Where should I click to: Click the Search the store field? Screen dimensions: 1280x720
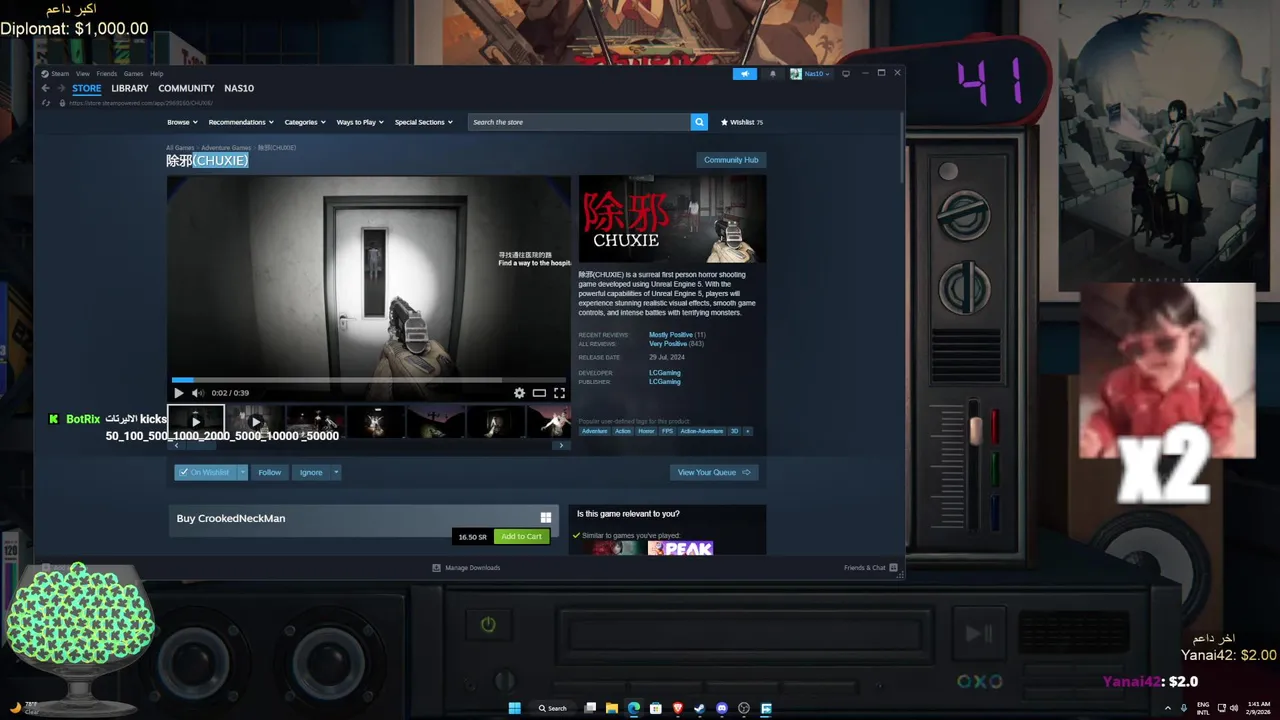click(x=579, y=122)
